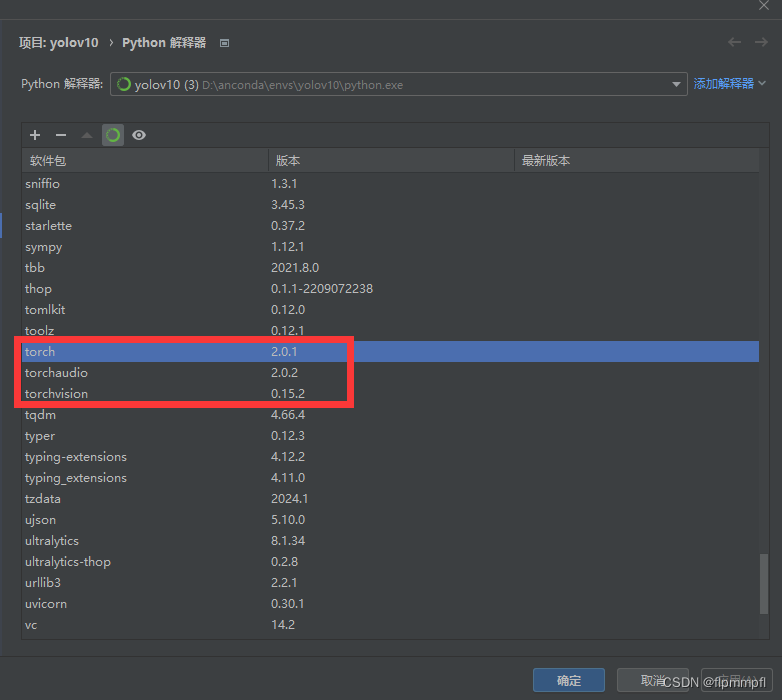This screenshot has width=782, height=700.
Task: Click the package list vertical scrollbar thumb
Action: 764,584
